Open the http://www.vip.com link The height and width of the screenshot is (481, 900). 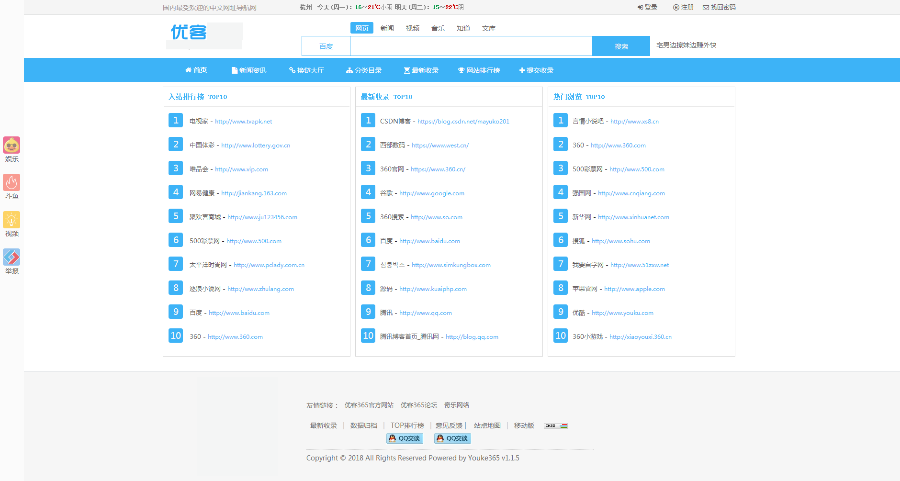pyautogui.click(x=242, y=169)
